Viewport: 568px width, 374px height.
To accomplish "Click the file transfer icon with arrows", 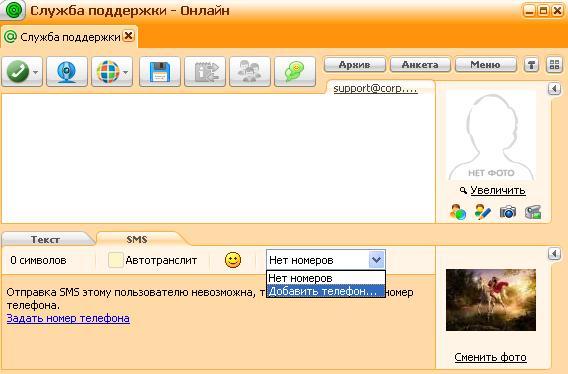I will (205, 71).
